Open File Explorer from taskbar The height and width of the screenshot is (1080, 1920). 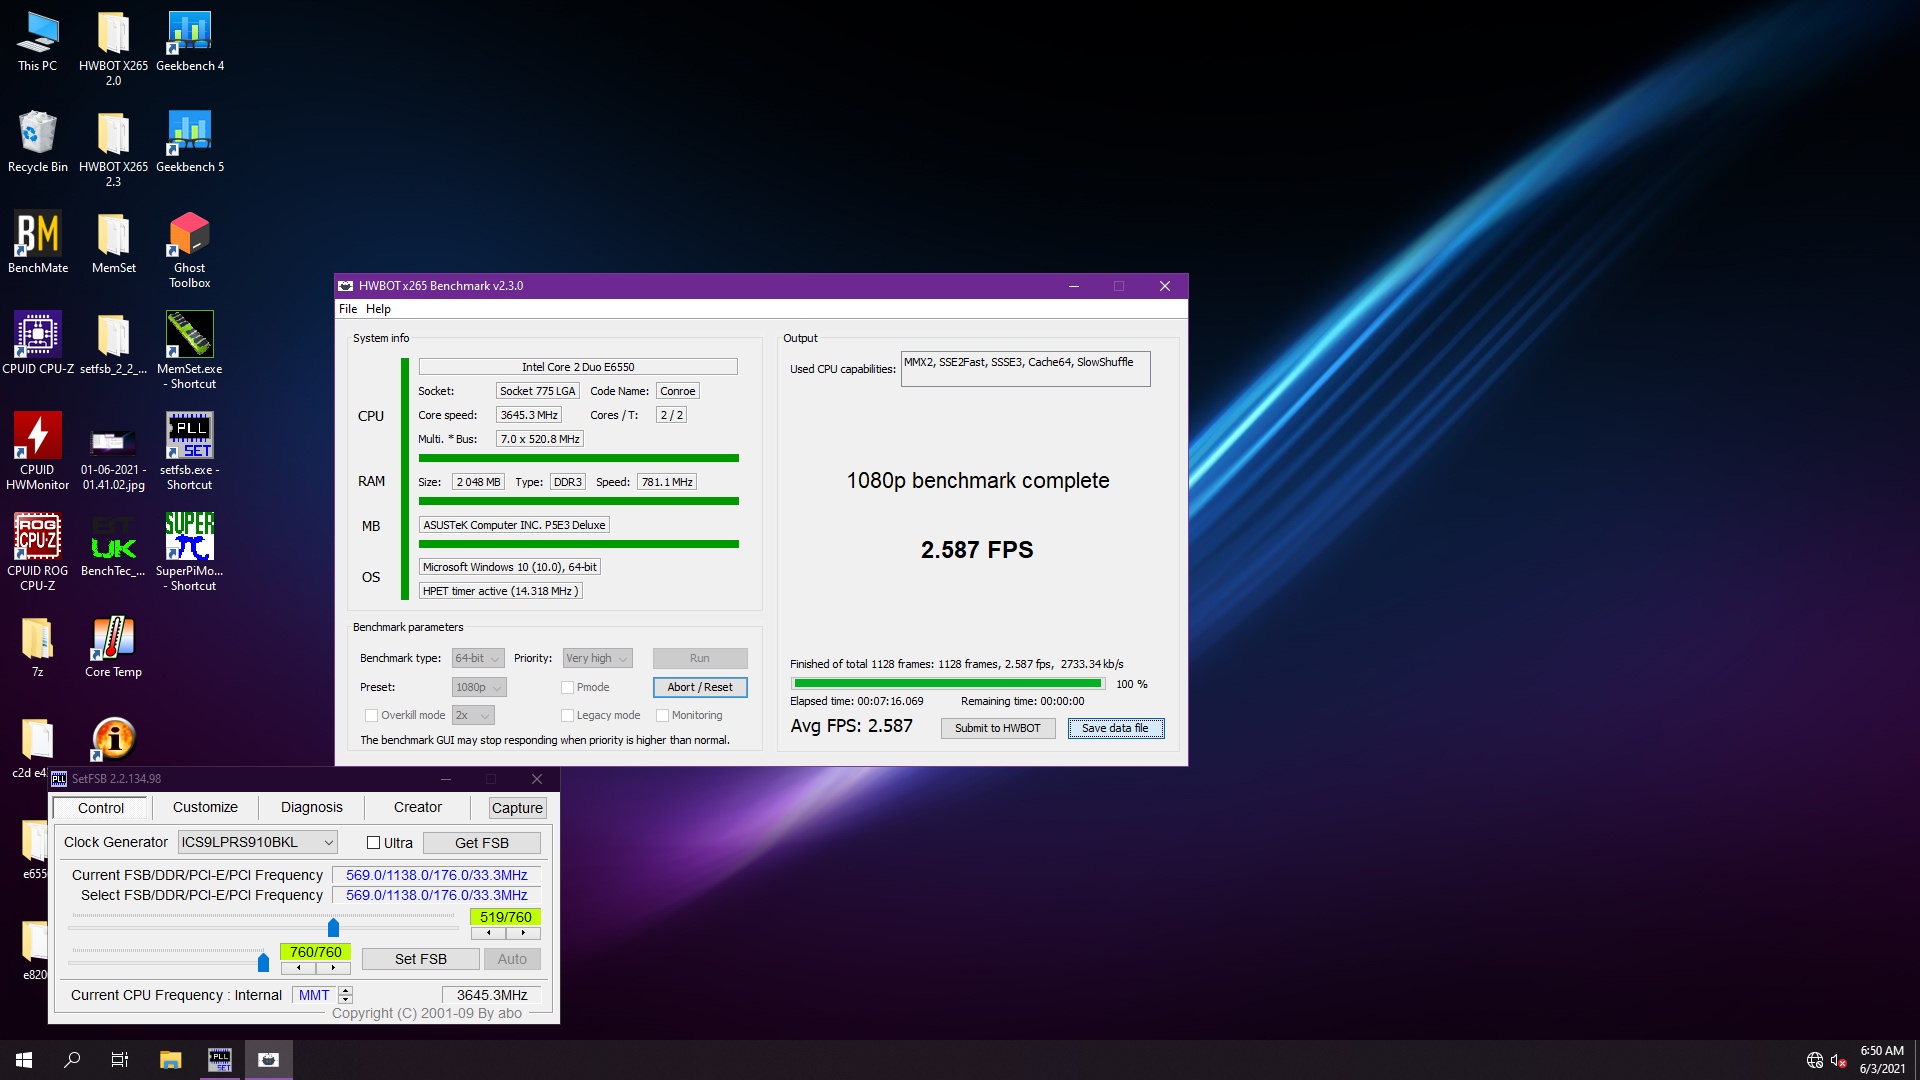[170, 1060]
